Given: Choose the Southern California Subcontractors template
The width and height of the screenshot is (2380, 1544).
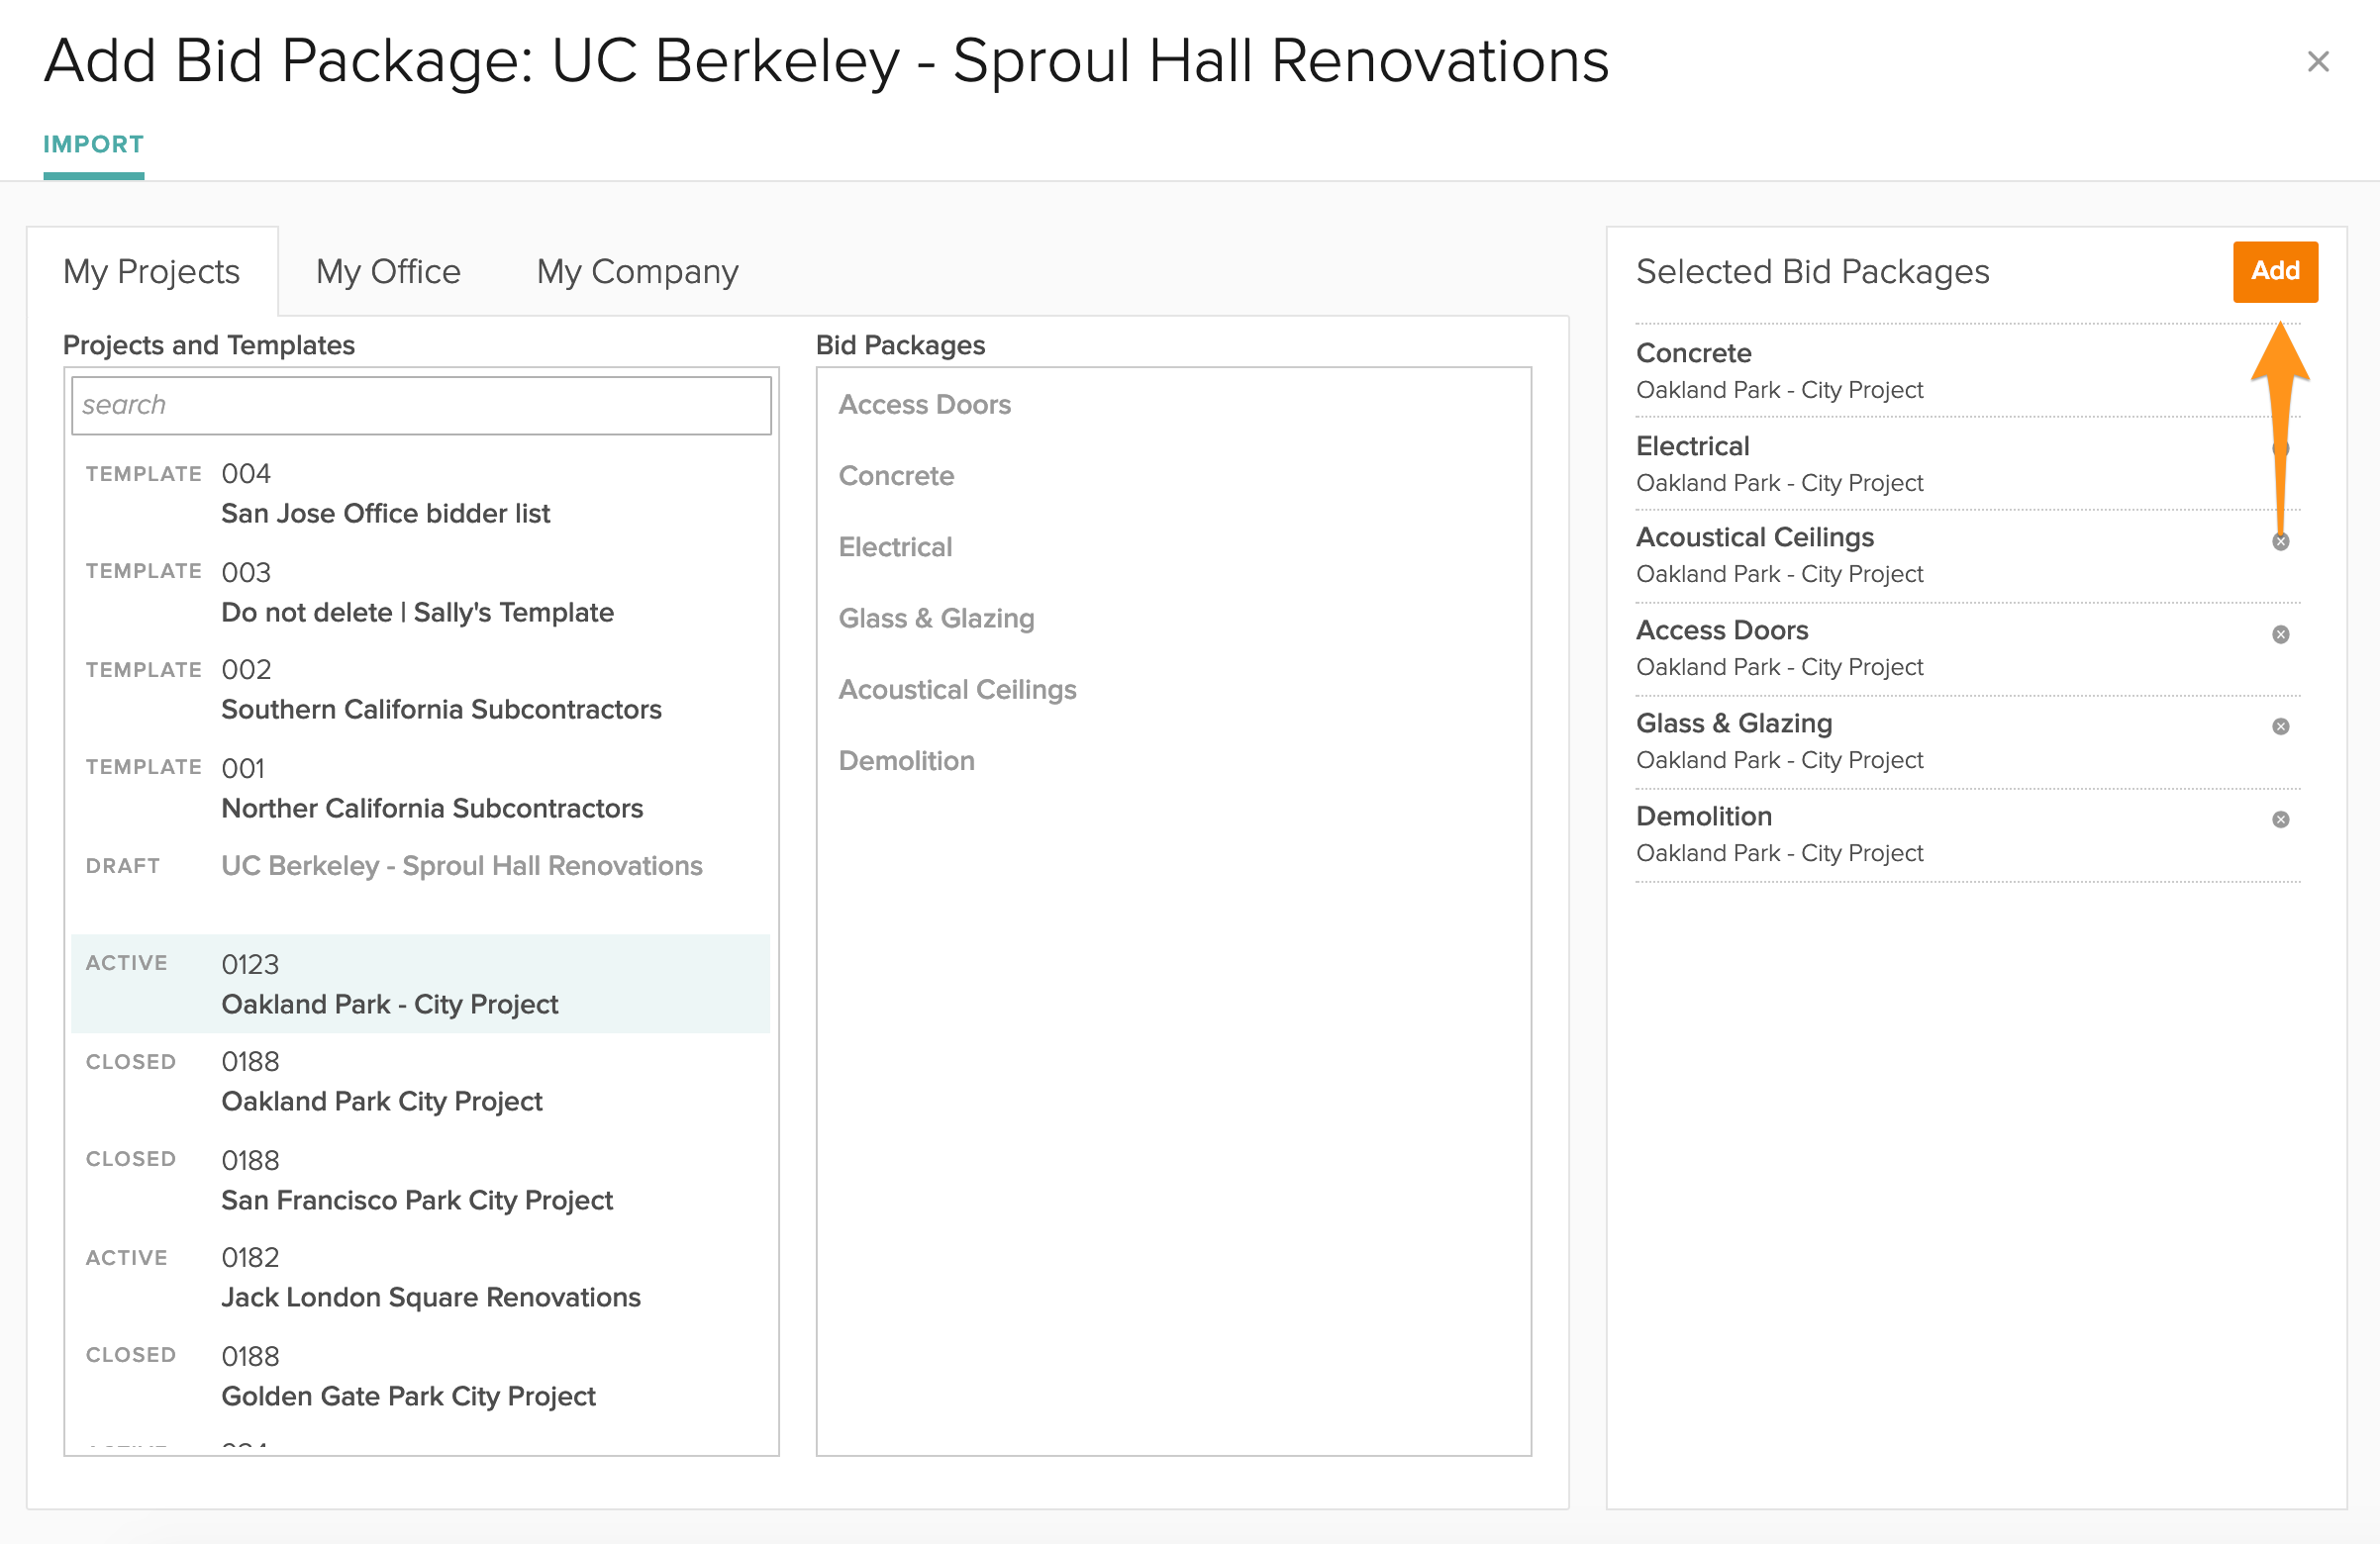Looking at the screenshot, I should pos(441,709).
